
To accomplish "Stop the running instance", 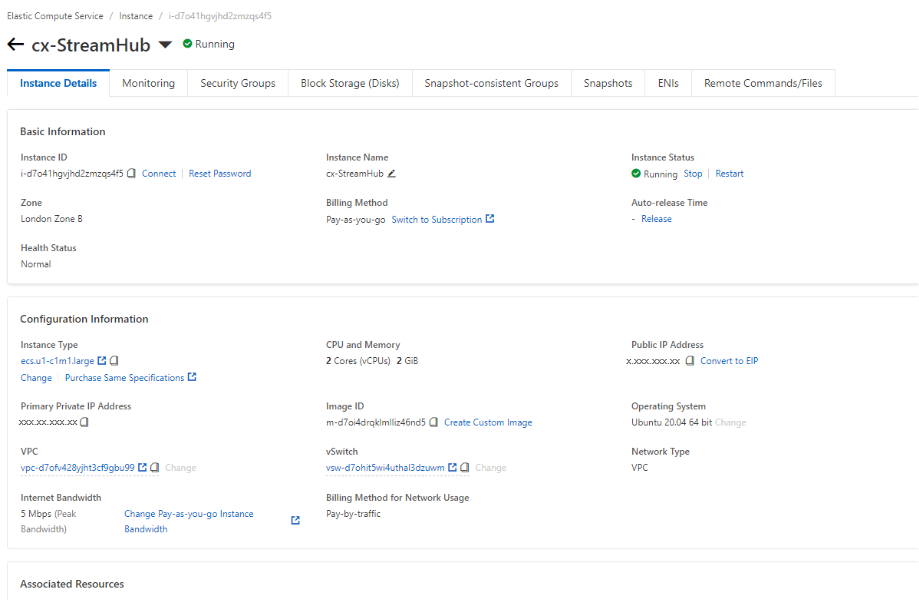I will pyautogui.click(x=693, y=174).
